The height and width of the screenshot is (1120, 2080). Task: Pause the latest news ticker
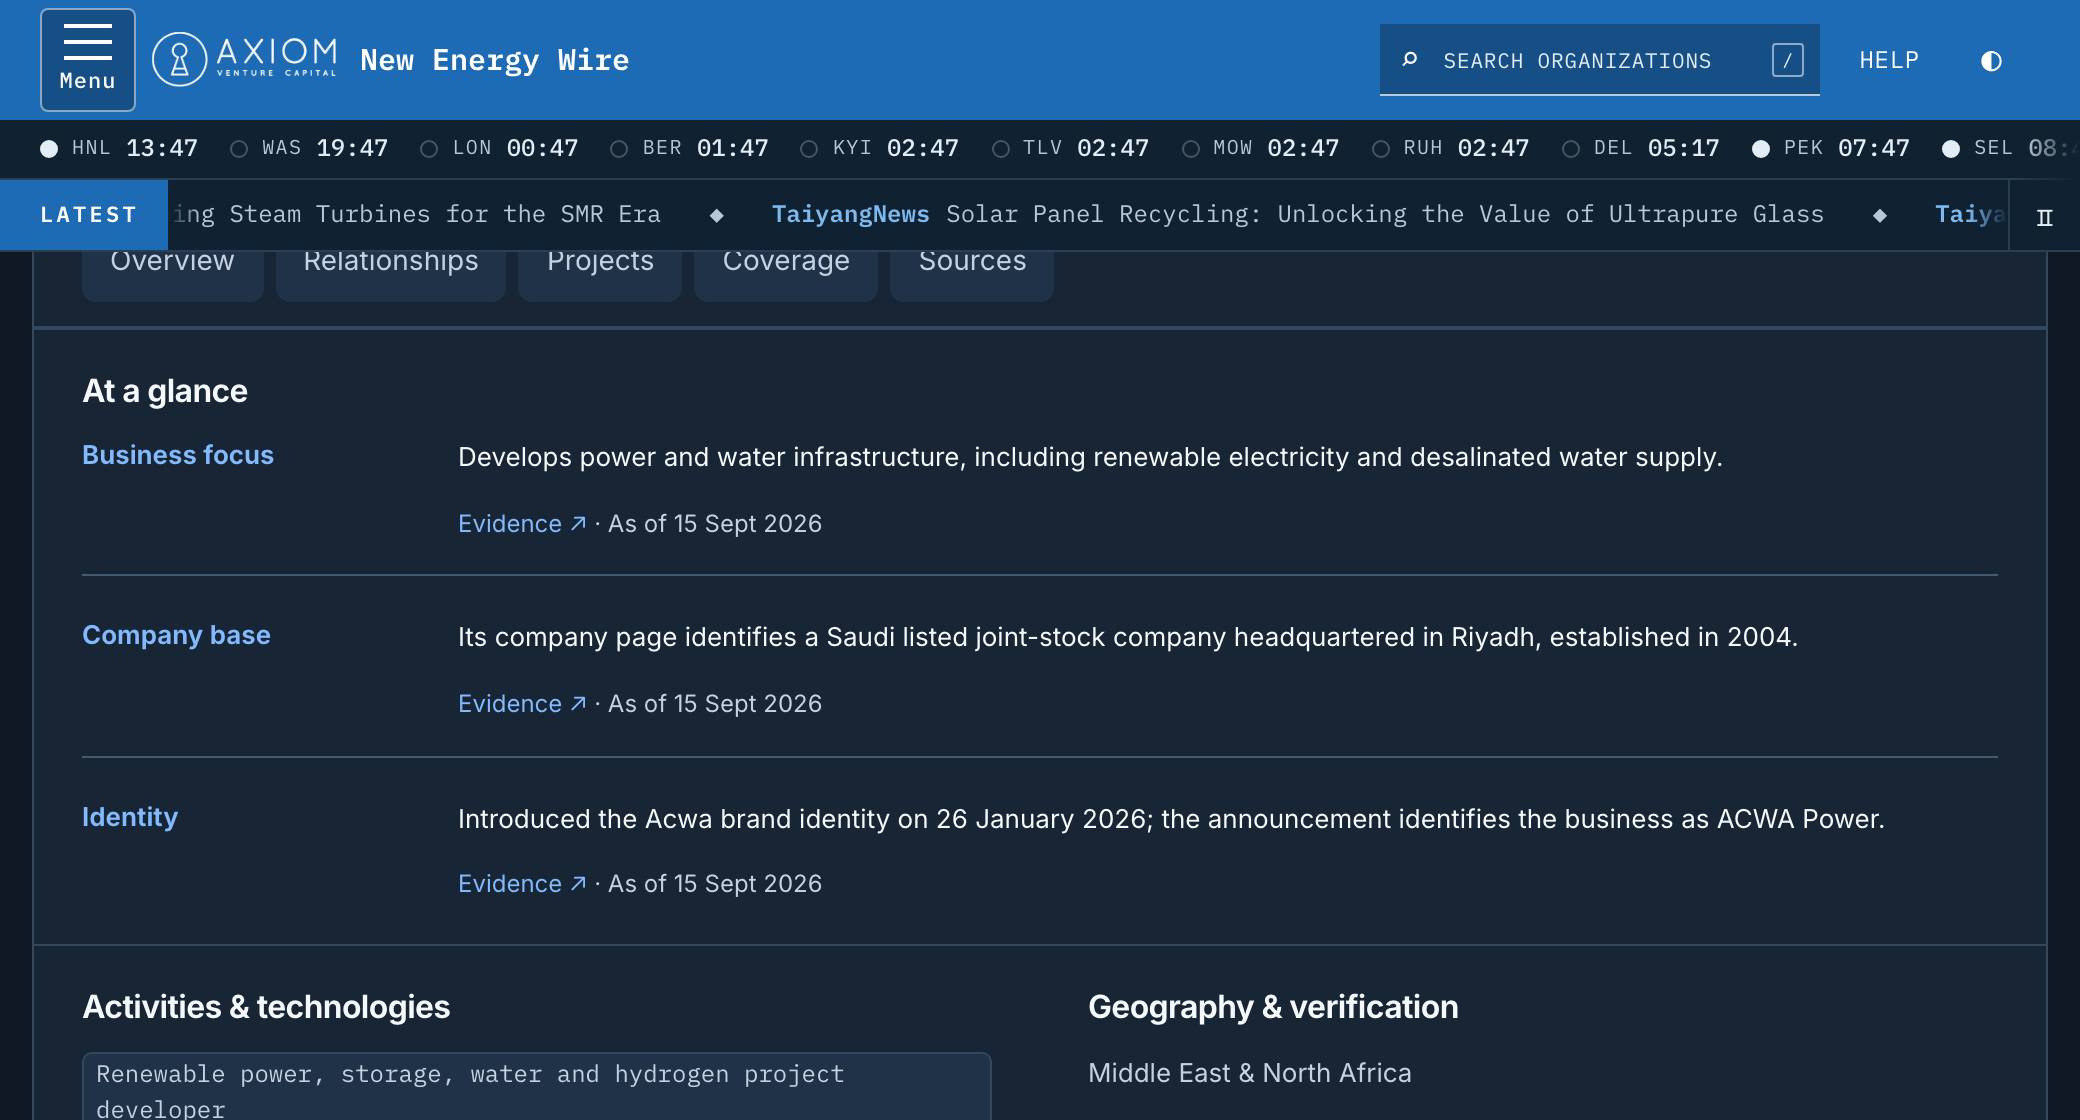pos(2044,217)
